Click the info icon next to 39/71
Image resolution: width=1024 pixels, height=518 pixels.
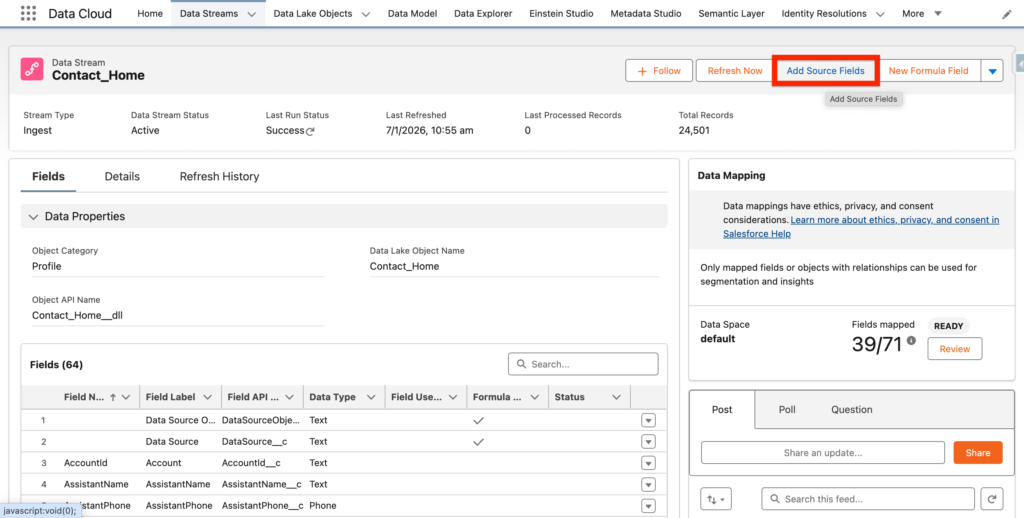click(x=911, y=341)
